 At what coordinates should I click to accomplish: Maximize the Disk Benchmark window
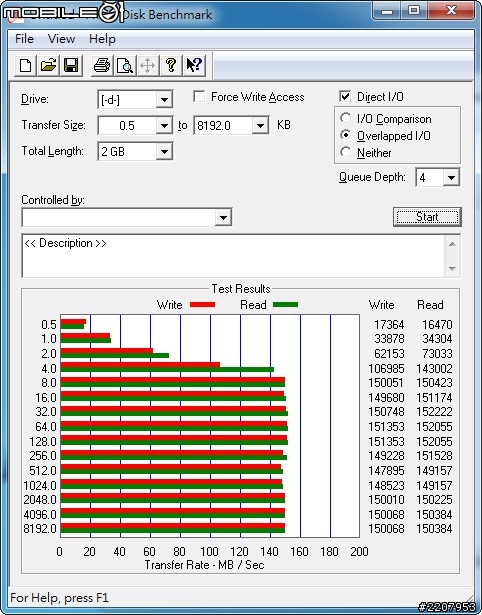(x=414, y=10)
